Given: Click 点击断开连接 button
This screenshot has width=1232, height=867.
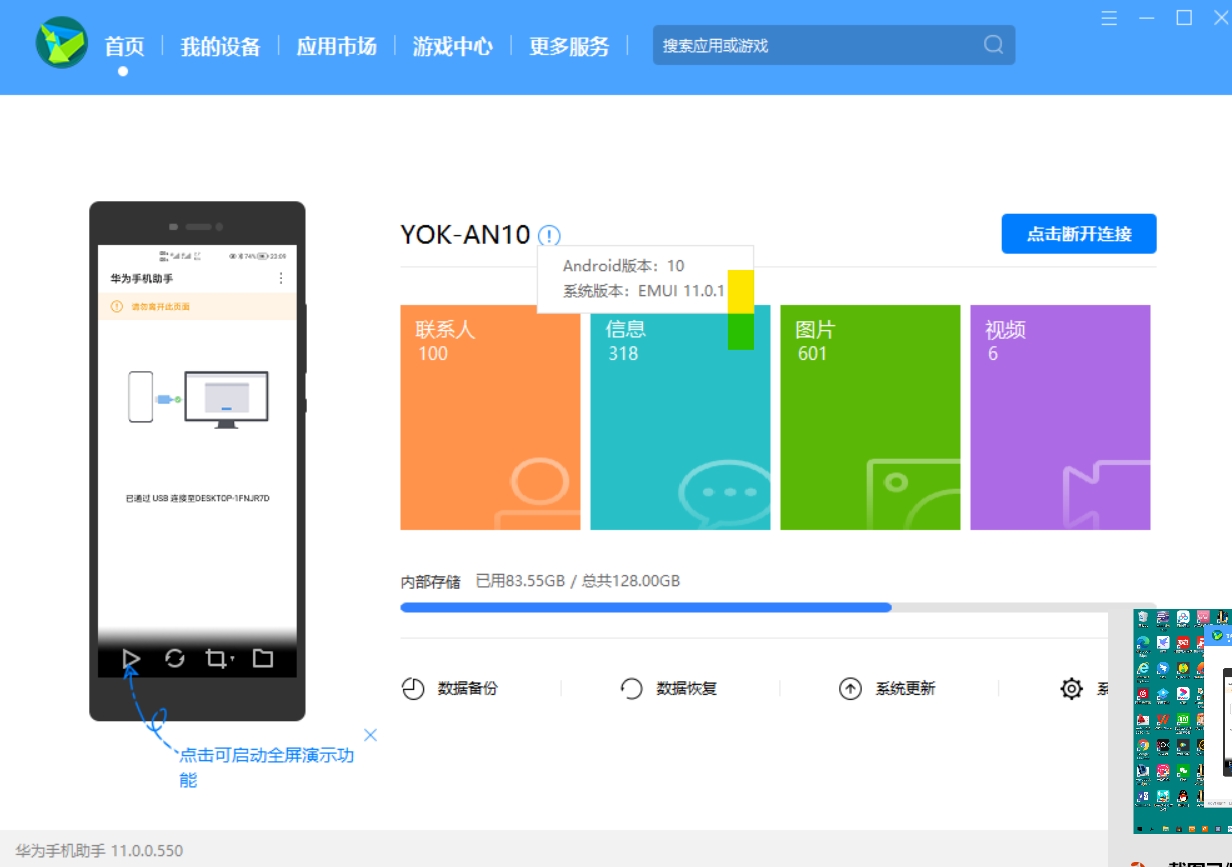Looking at the screenshot, I should point(1079,234).
